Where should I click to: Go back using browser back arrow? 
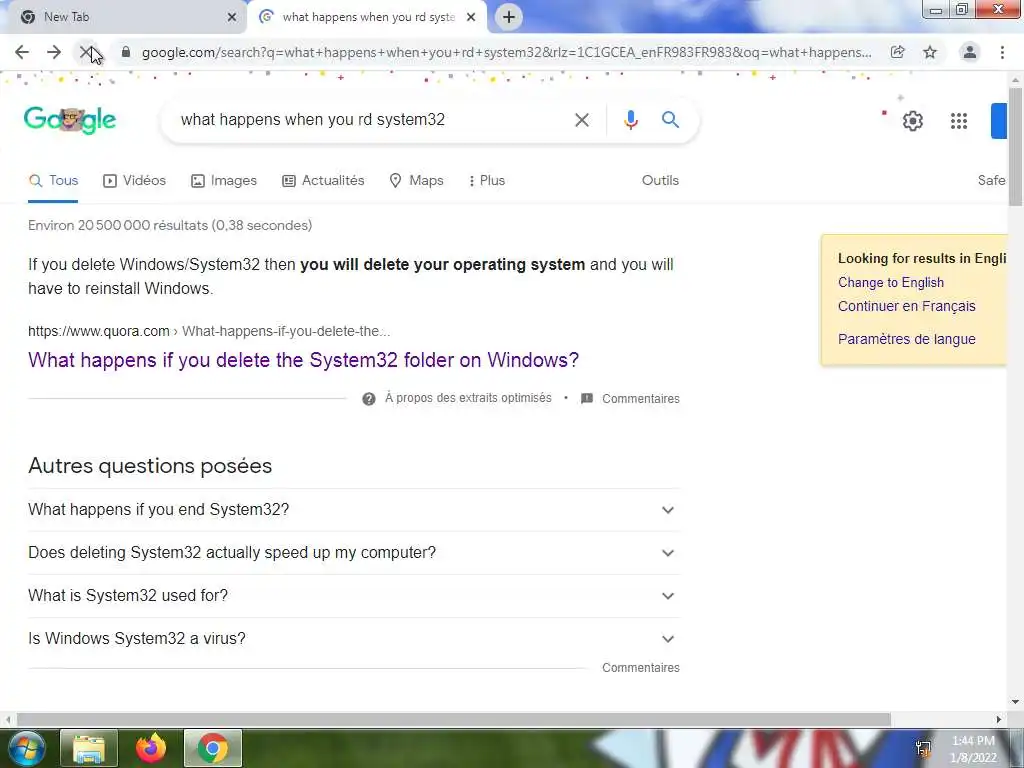[x=22, y=52]
